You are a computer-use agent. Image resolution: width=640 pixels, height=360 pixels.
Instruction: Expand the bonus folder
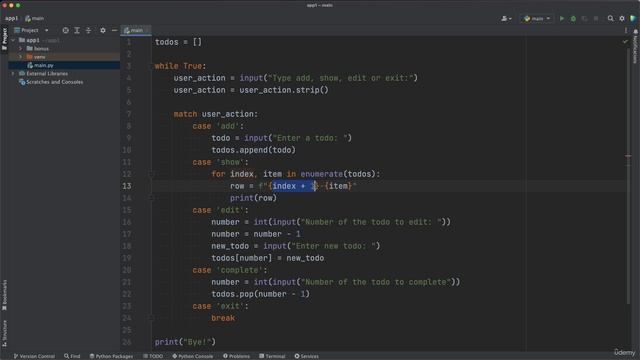[20, 48]
